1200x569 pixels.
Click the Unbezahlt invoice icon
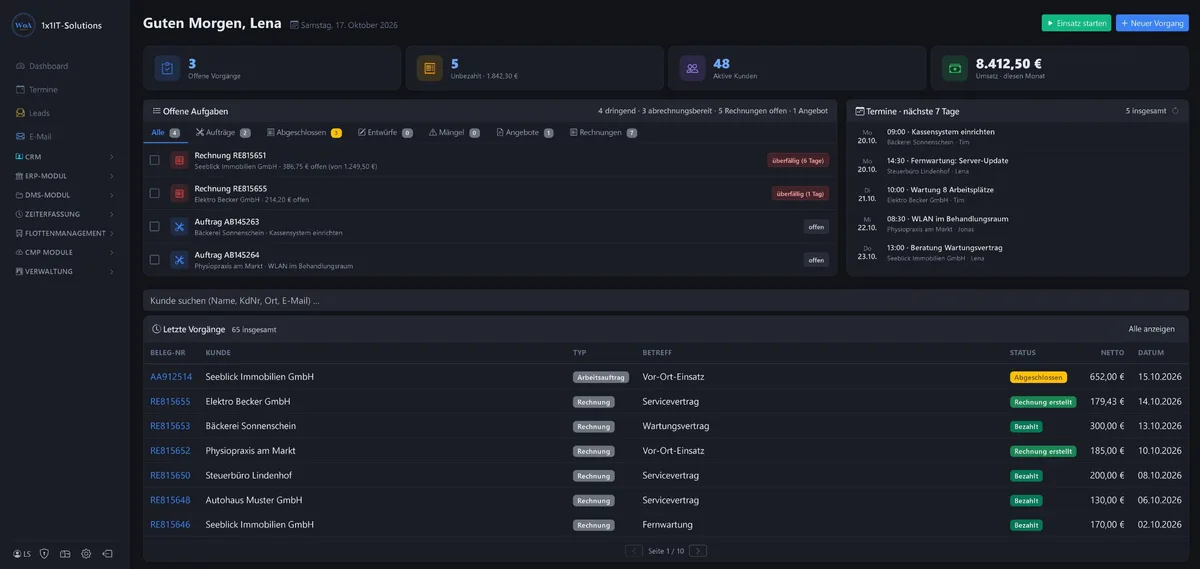click(x=430, y=68)
